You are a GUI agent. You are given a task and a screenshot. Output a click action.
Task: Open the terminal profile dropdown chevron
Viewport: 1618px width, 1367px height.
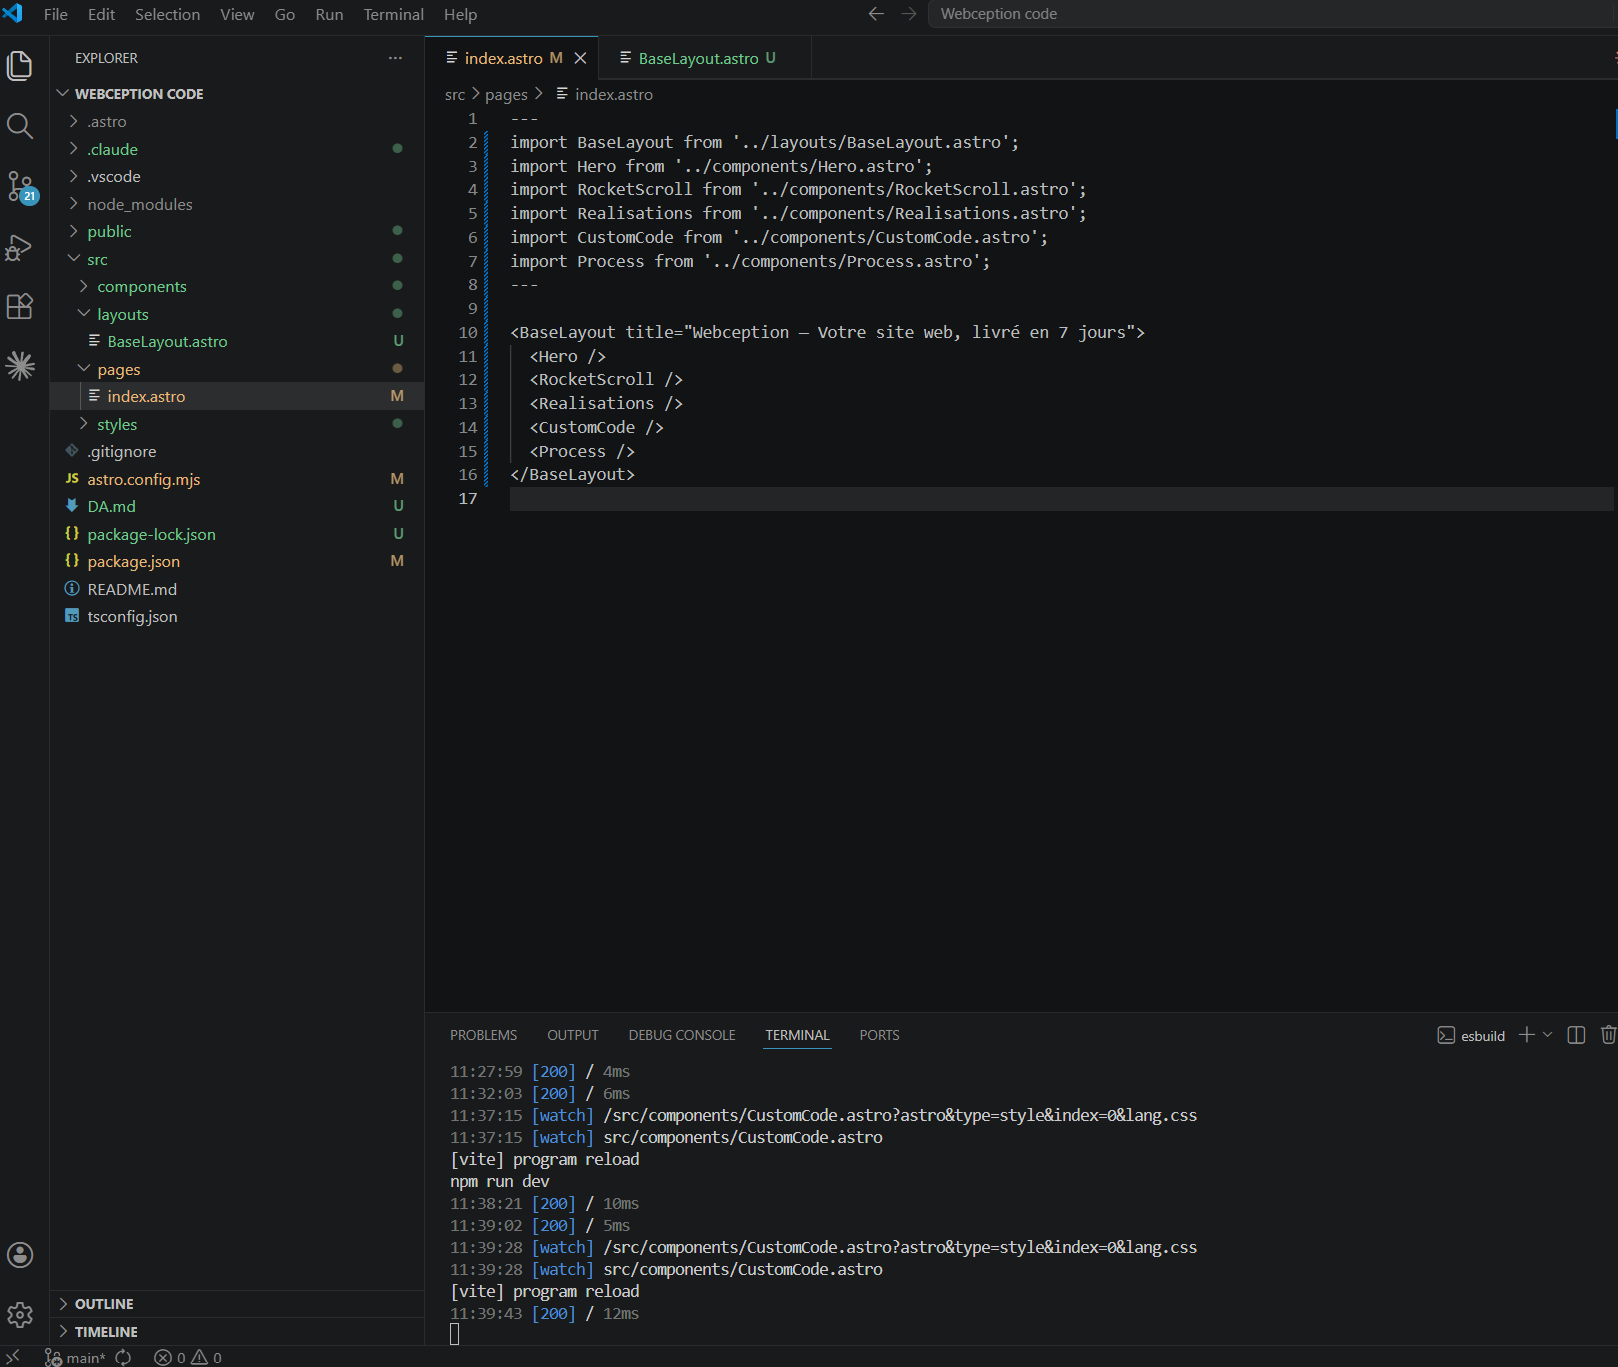(x=1548, y=1035)
